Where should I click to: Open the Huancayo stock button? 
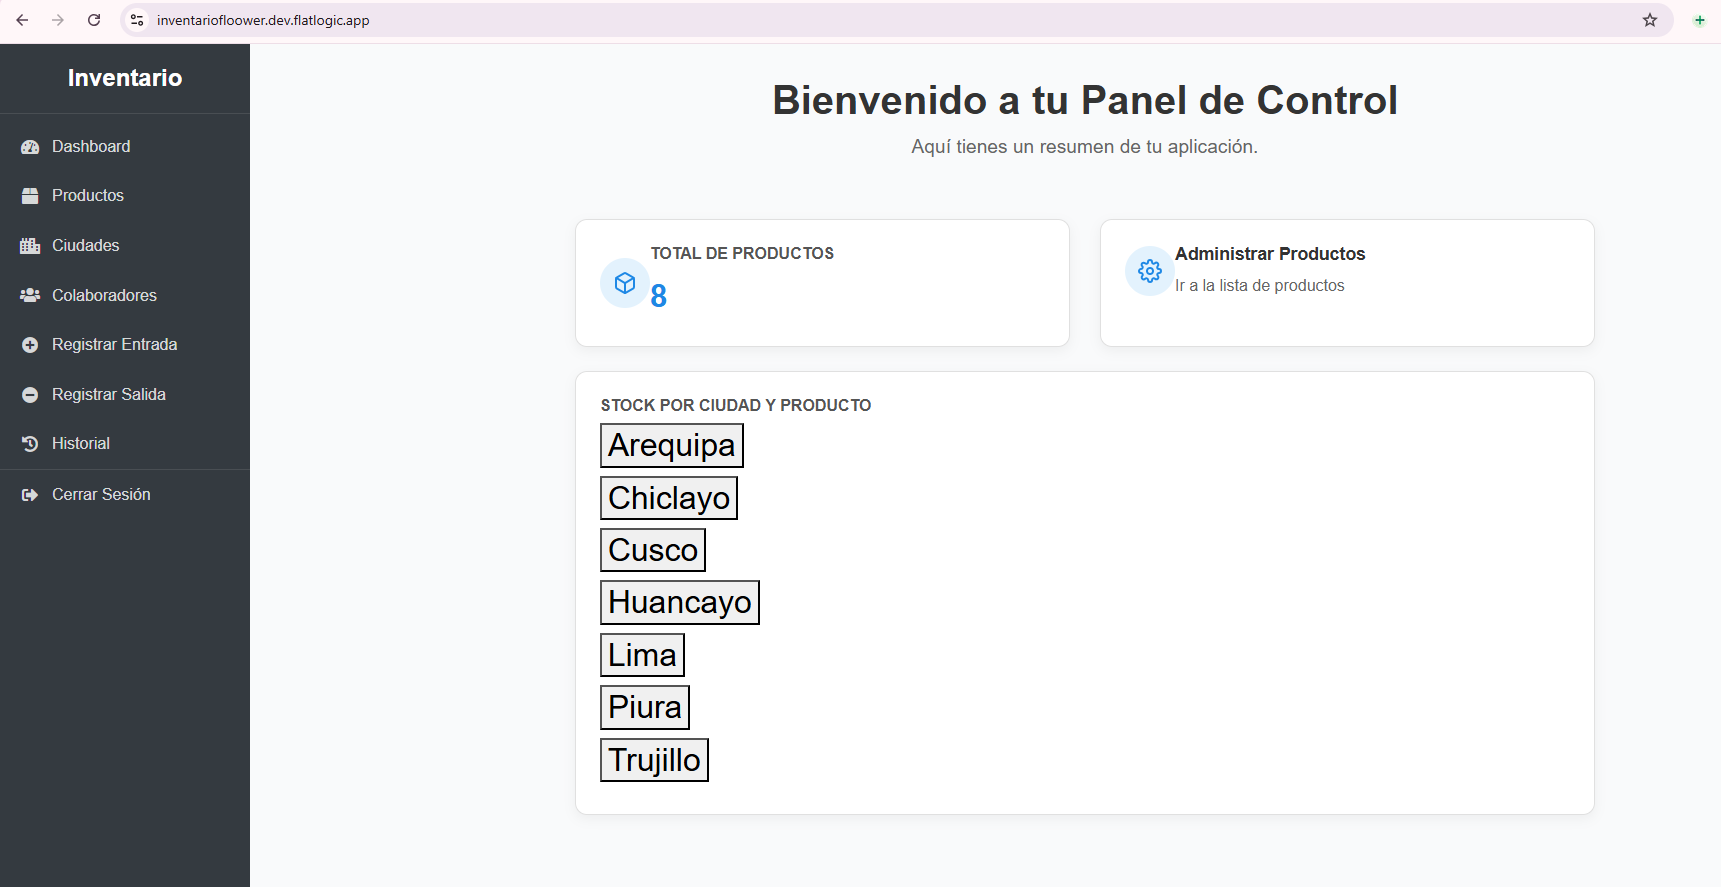coord(679,602)
